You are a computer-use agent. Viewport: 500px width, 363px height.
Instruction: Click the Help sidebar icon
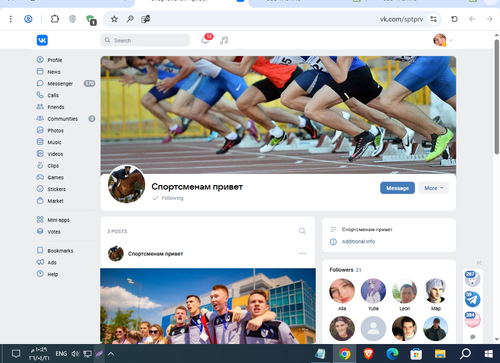pos(40,274)
